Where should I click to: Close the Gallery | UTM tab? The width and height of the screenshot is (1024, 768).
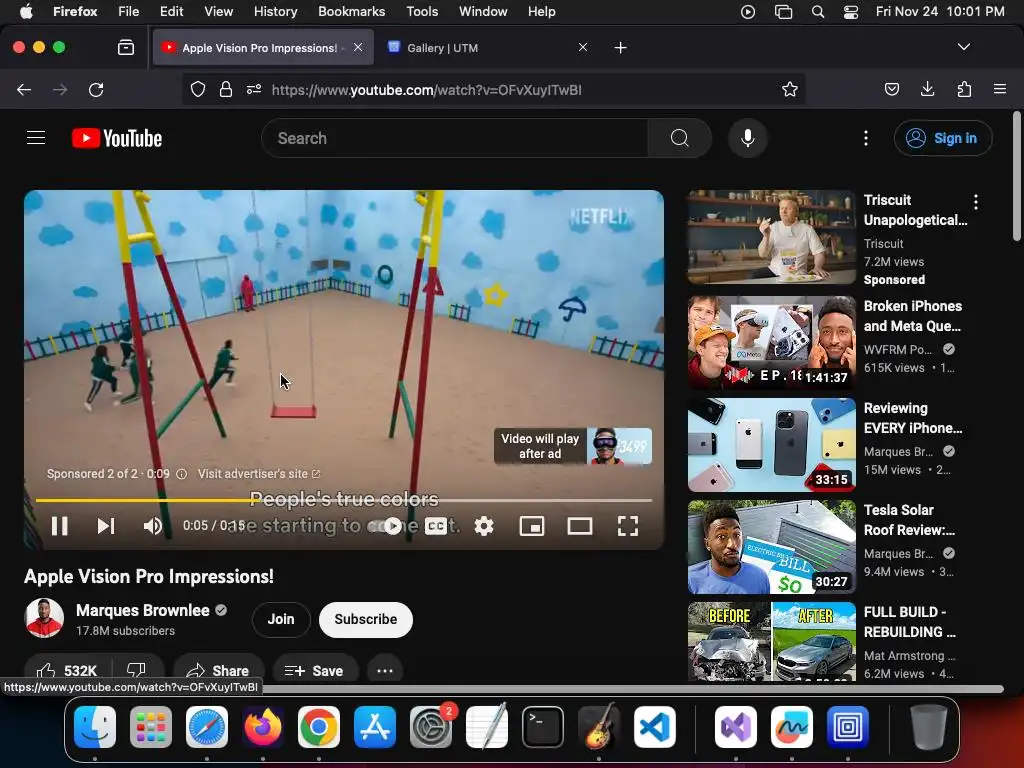click(583, 47)
